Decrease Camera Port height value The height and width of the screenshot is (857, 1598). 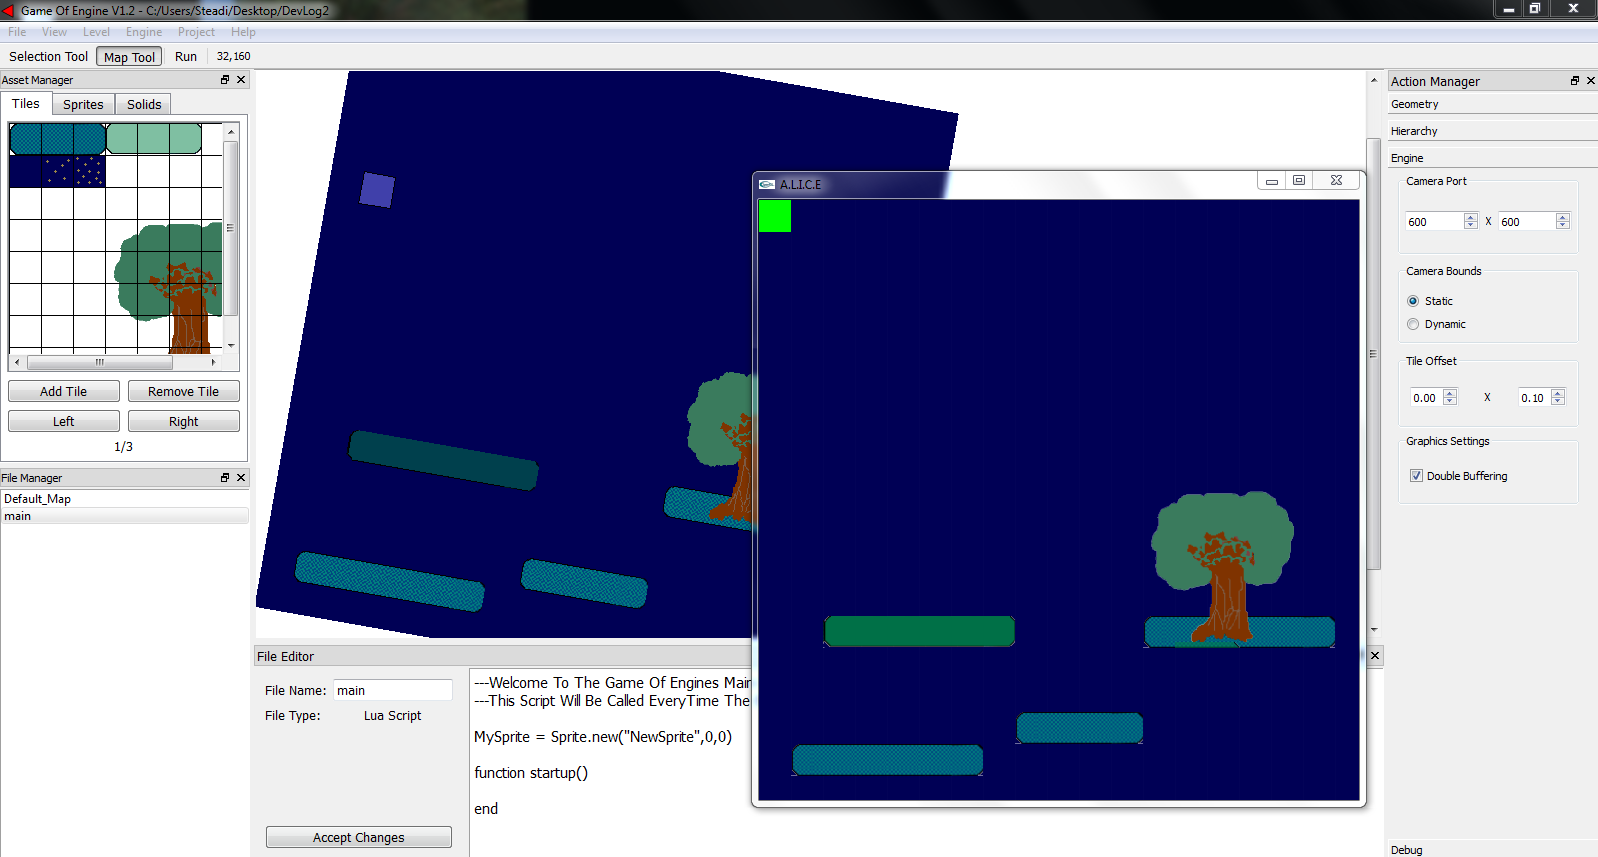(x=1563, y=226)
